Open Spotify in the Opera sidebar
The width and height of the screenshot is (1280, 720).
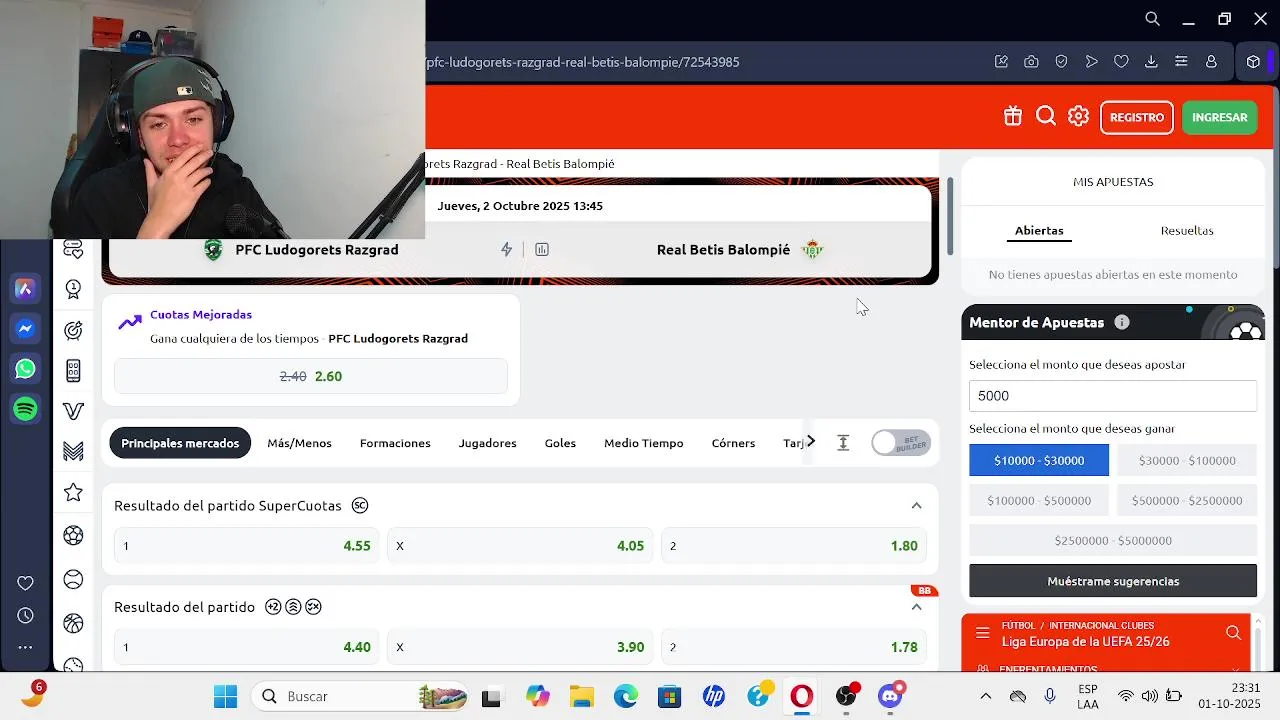26,409
